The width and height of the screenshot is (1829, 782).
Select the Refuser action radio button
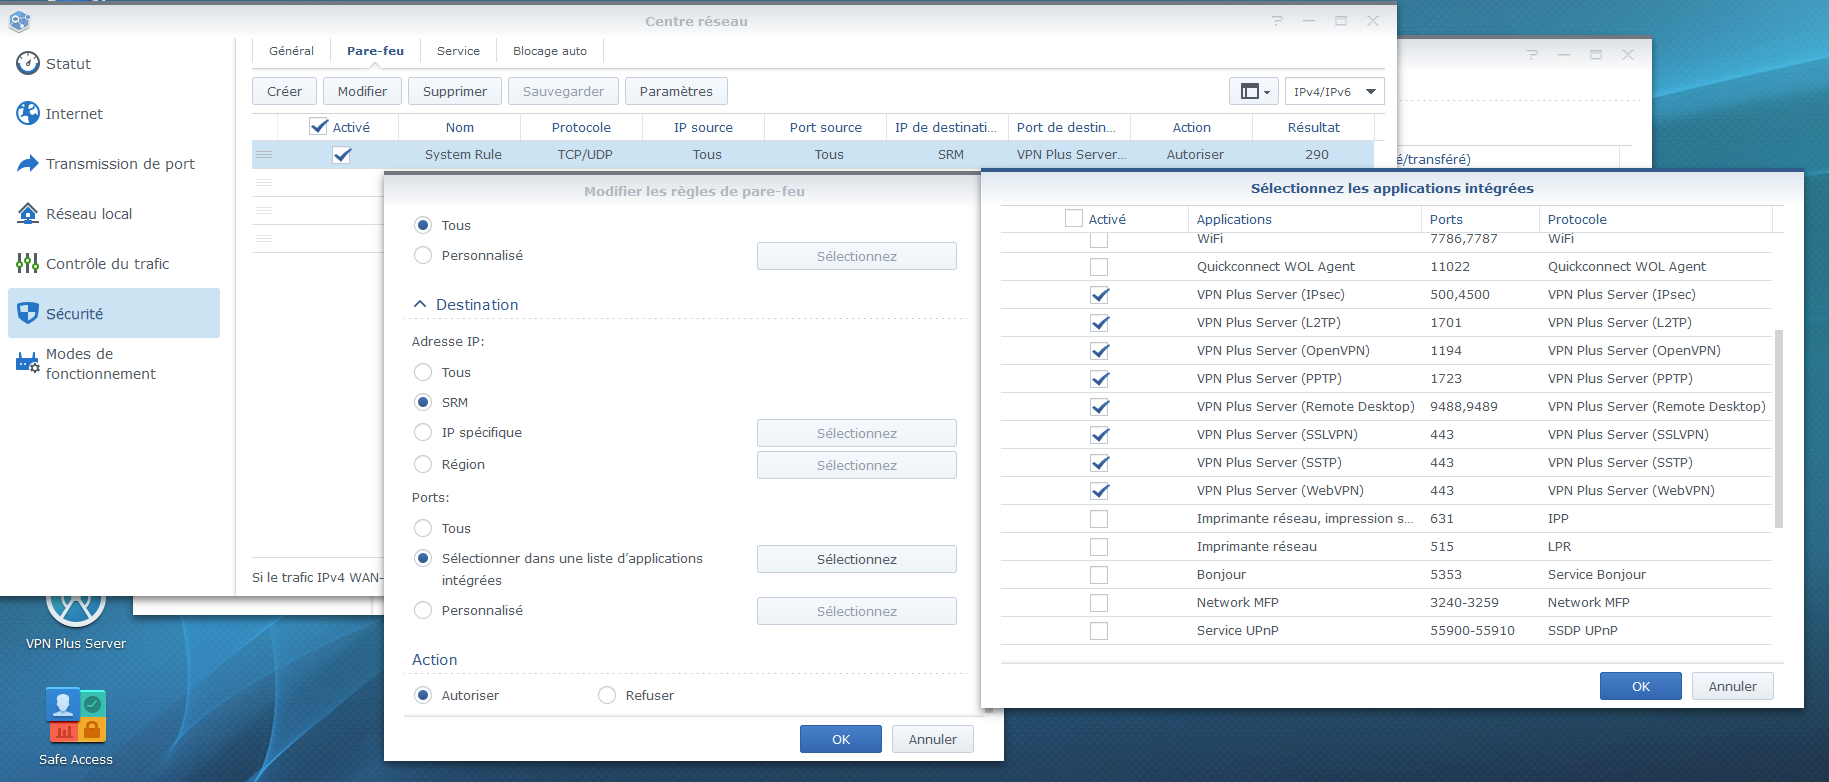pyautogui.click(x=607, y=695)
